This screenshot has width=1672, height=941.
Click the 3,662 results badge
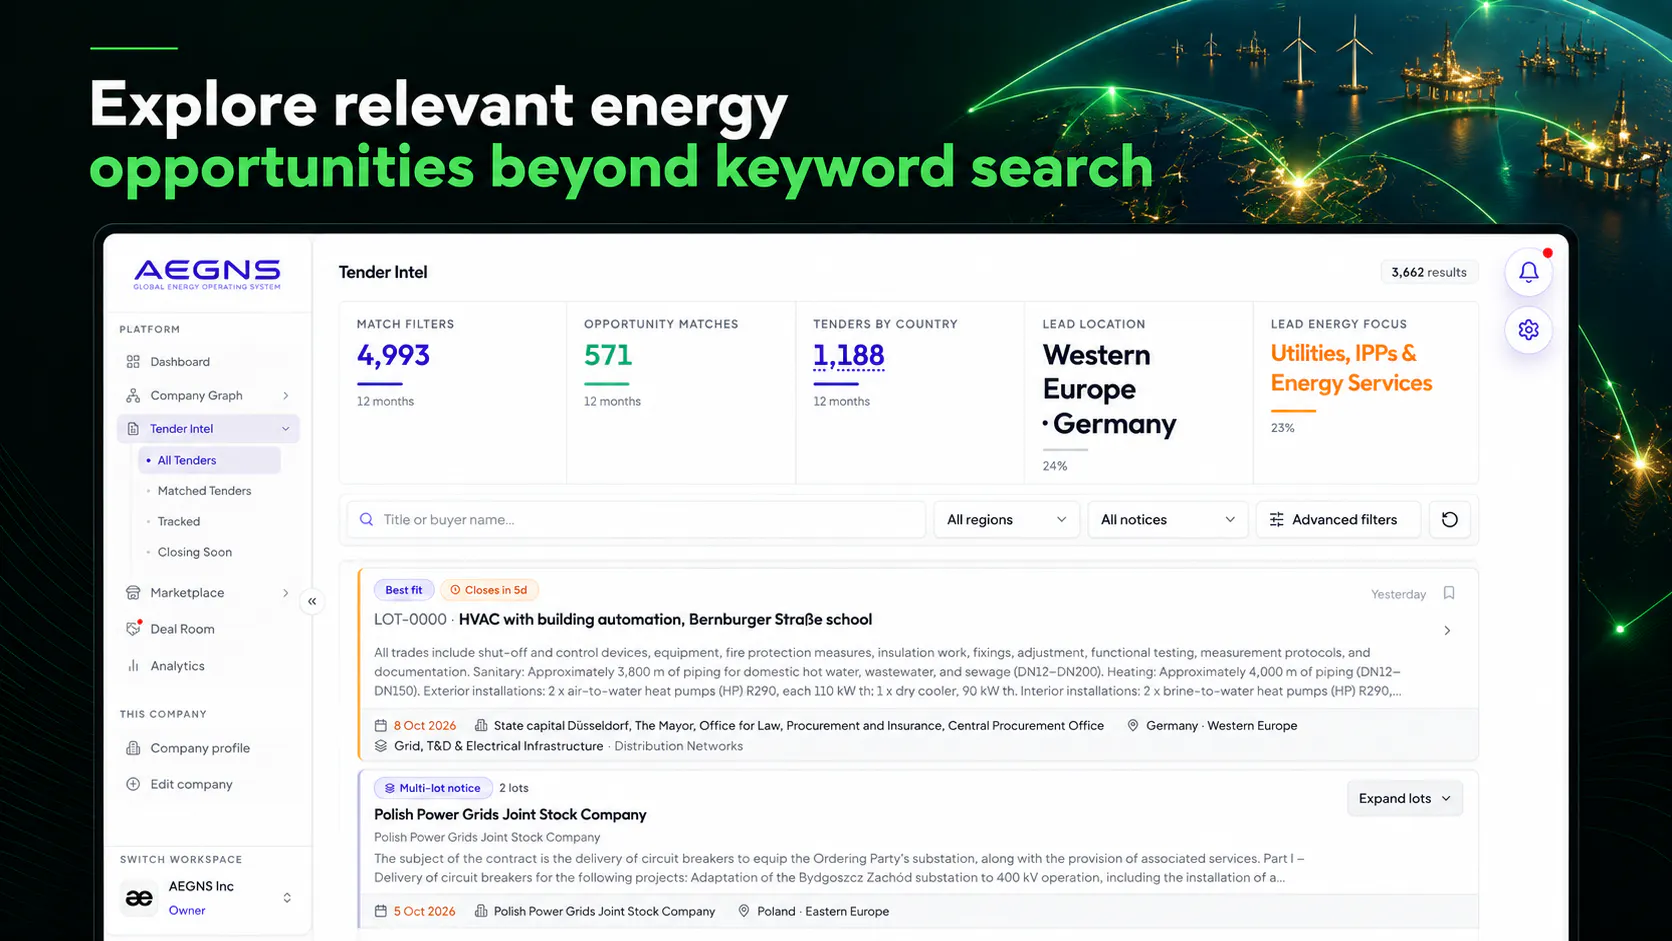(x=1428, y=272)
